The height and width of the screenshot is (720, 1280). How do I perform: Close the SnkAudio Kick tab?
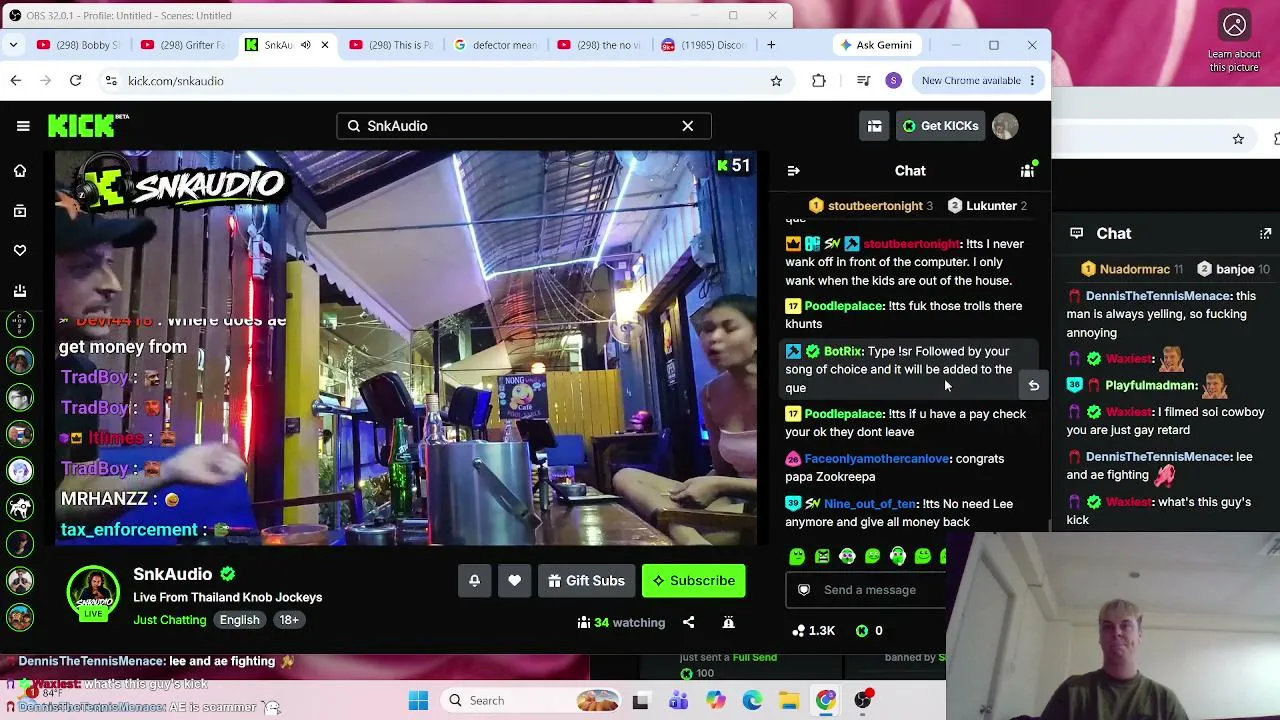[x=325, y=45]
